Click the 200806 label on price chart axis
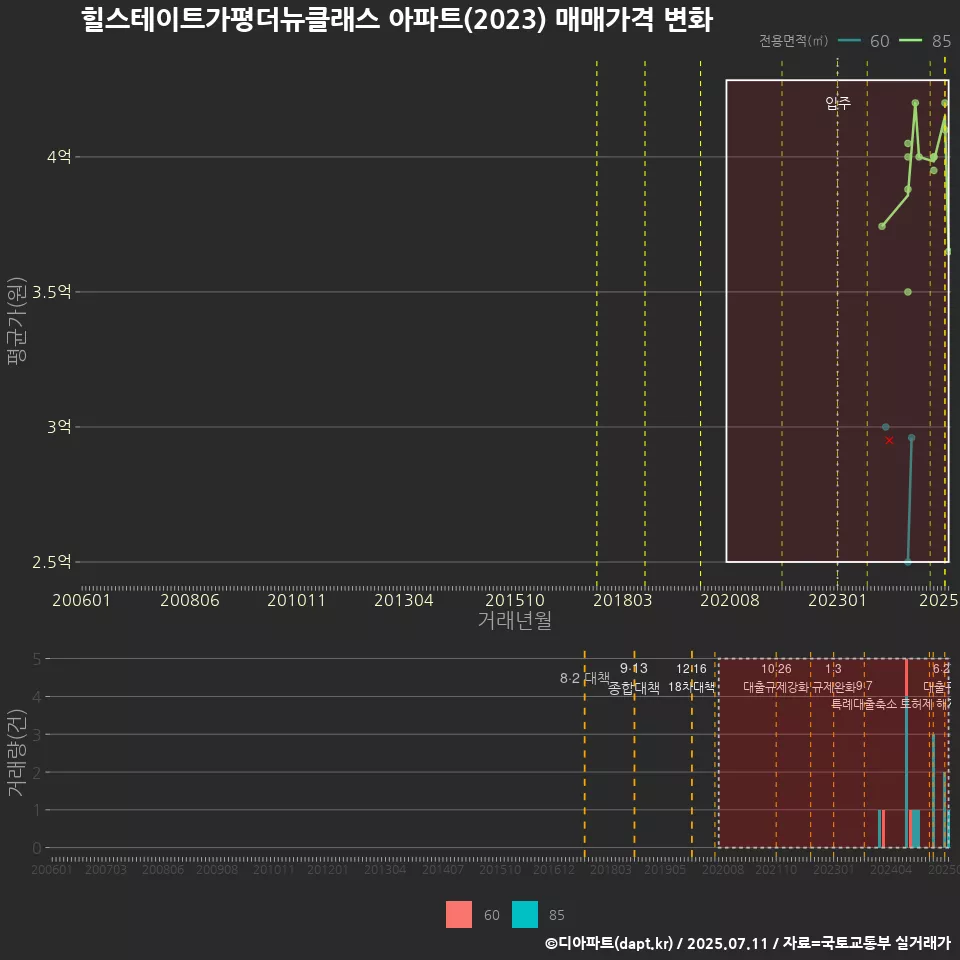This screenshot has width=960, height=960. click(190, 600)
